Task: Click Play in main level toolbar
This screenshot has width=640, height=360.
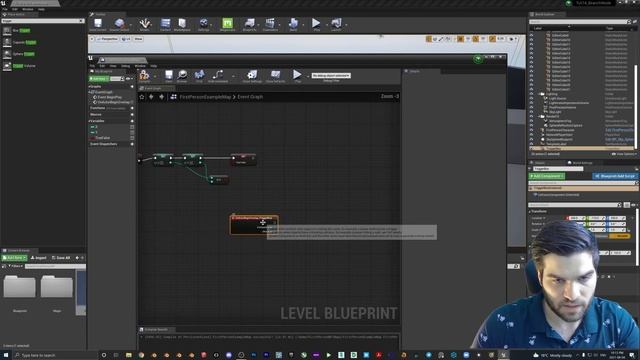Action: (316, 24)
